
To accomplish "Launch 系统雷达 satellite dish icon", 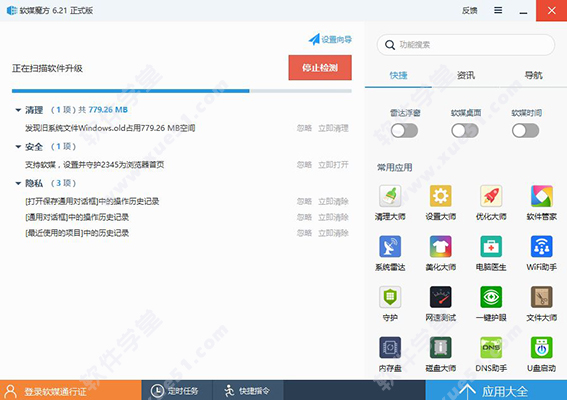I will click(390, 247).
